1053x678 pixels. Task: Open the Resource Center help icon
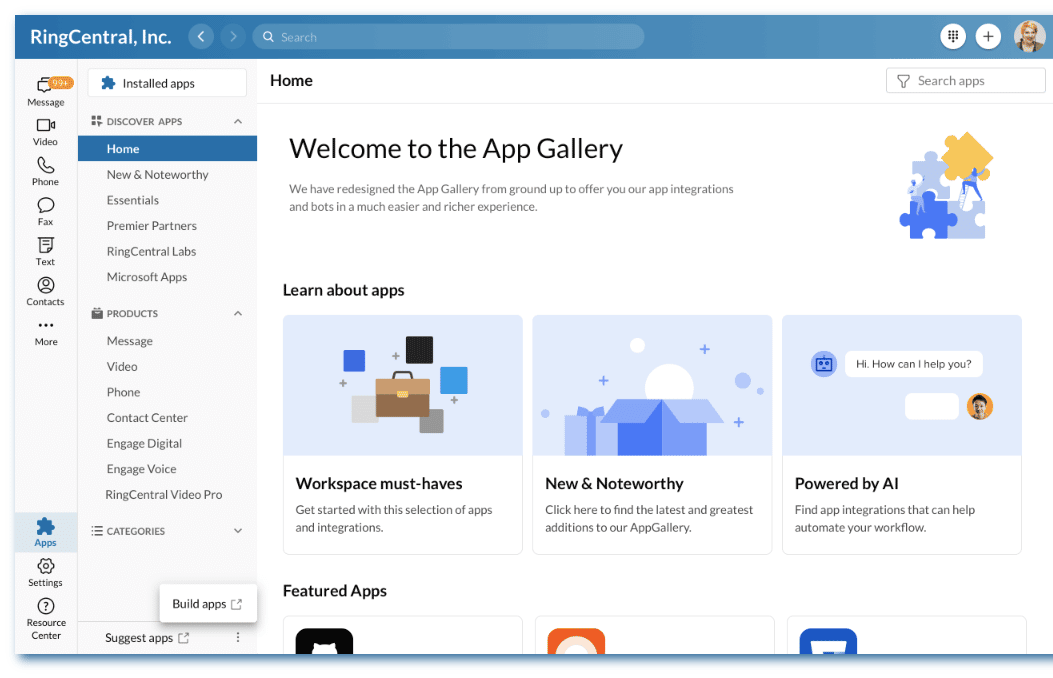(45, 607)
